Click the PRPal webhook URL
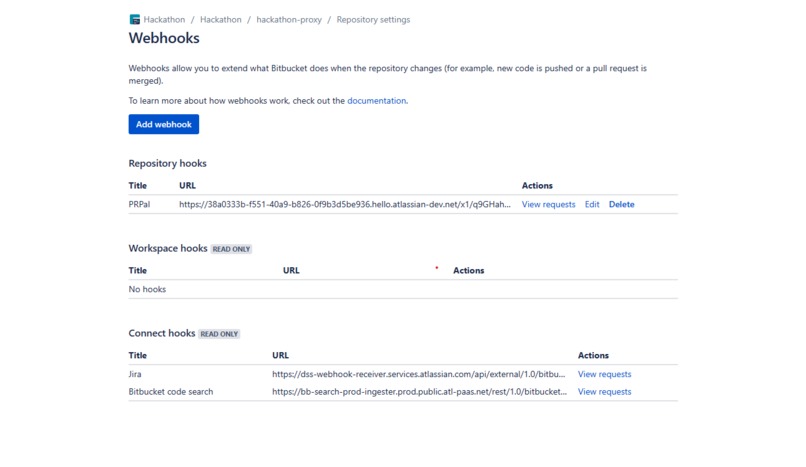The image size is (806, 467). coord(345,204)
